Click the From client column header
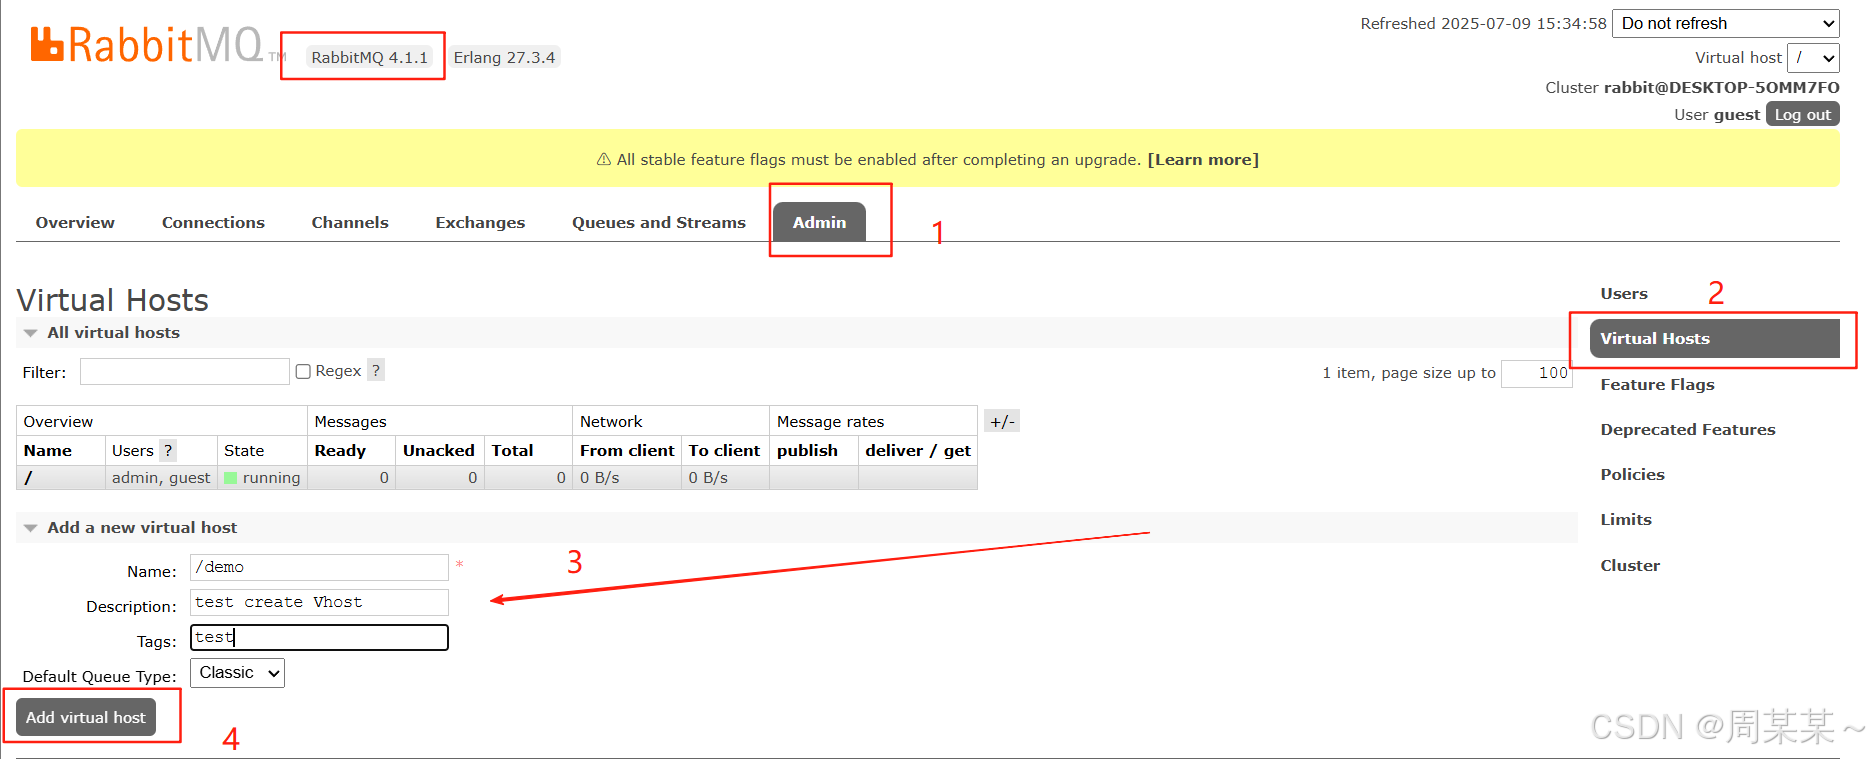The width and height of the screenshot is (1876, 759). click(627, 450)
